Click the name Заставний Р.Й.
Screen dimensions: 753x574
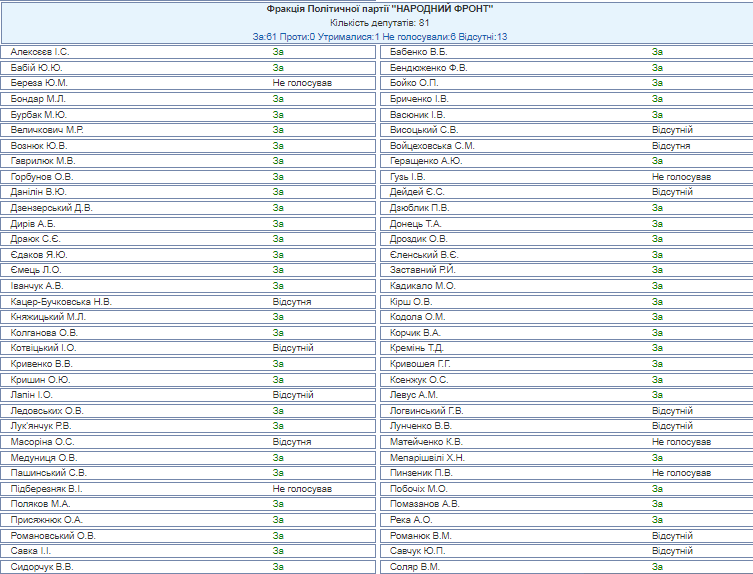(x=424, y=270)
